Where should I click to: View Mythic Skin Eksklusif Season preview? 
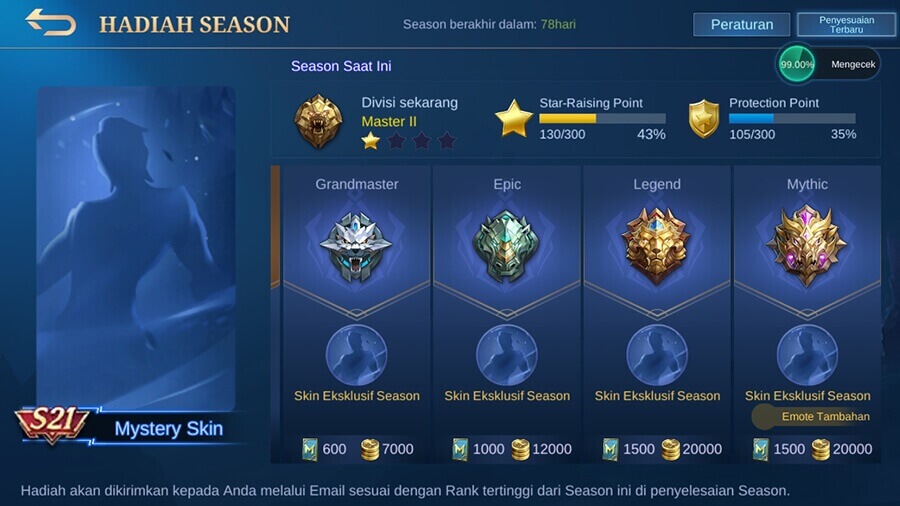point(807,355)
